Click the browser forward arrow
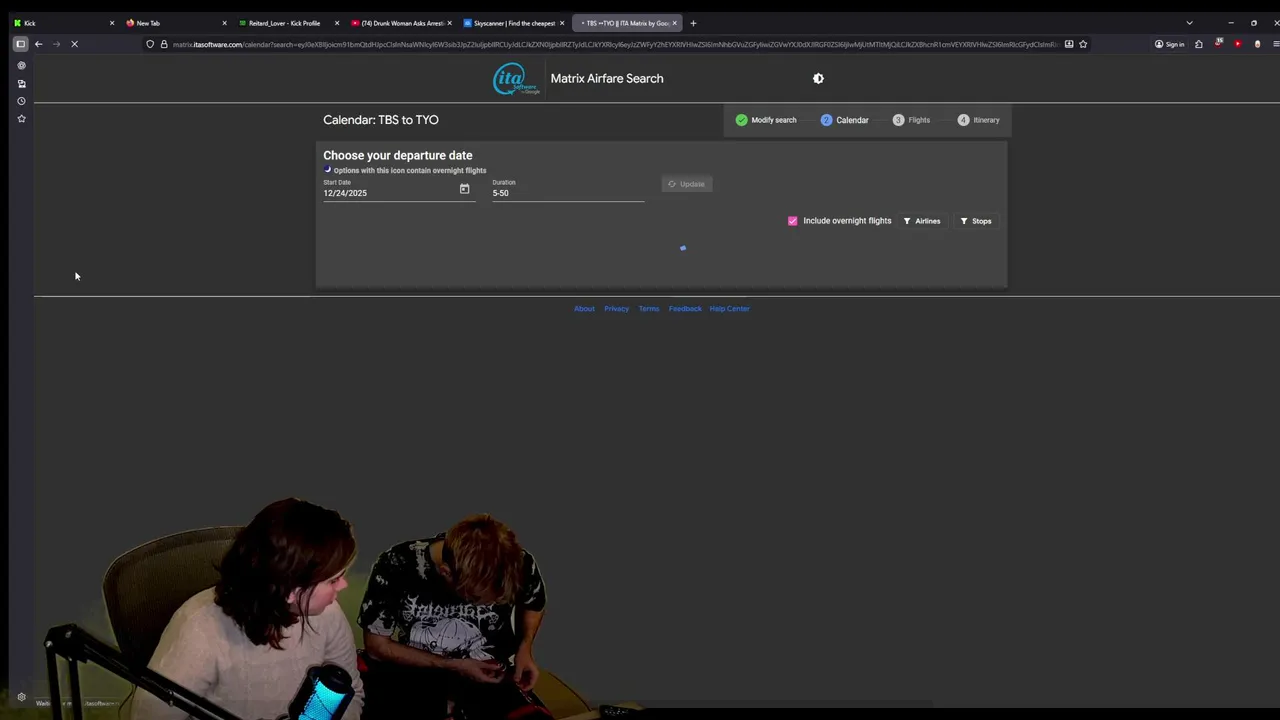Viewport: 1280px width, 720px height. (56, 44)
